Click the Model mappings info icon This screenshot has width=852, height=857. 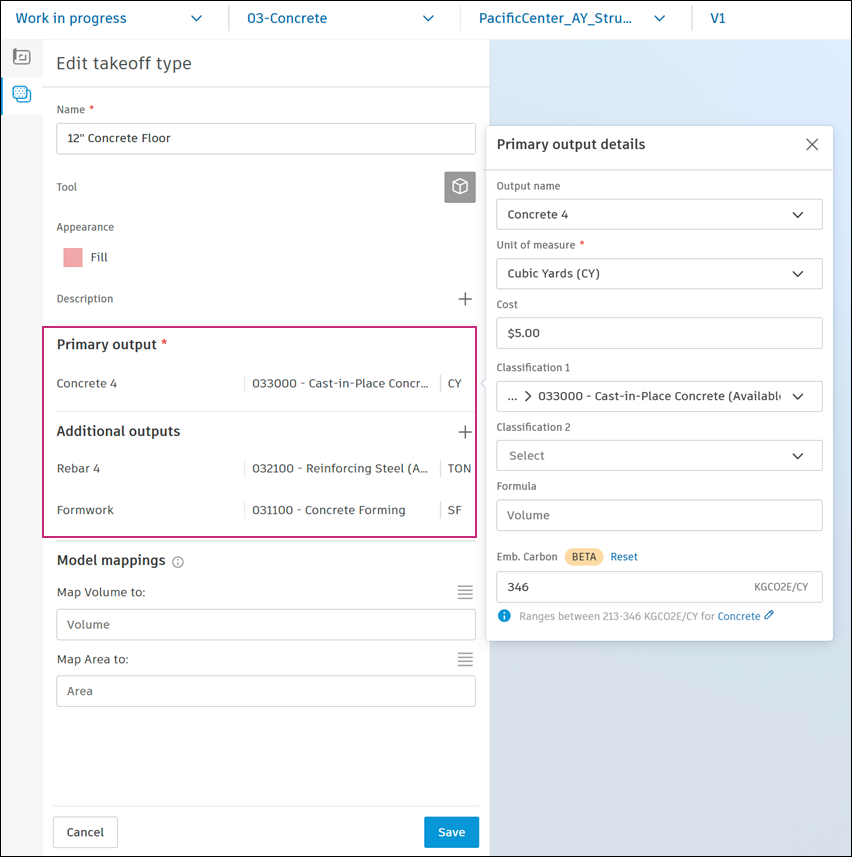point(178,562)
